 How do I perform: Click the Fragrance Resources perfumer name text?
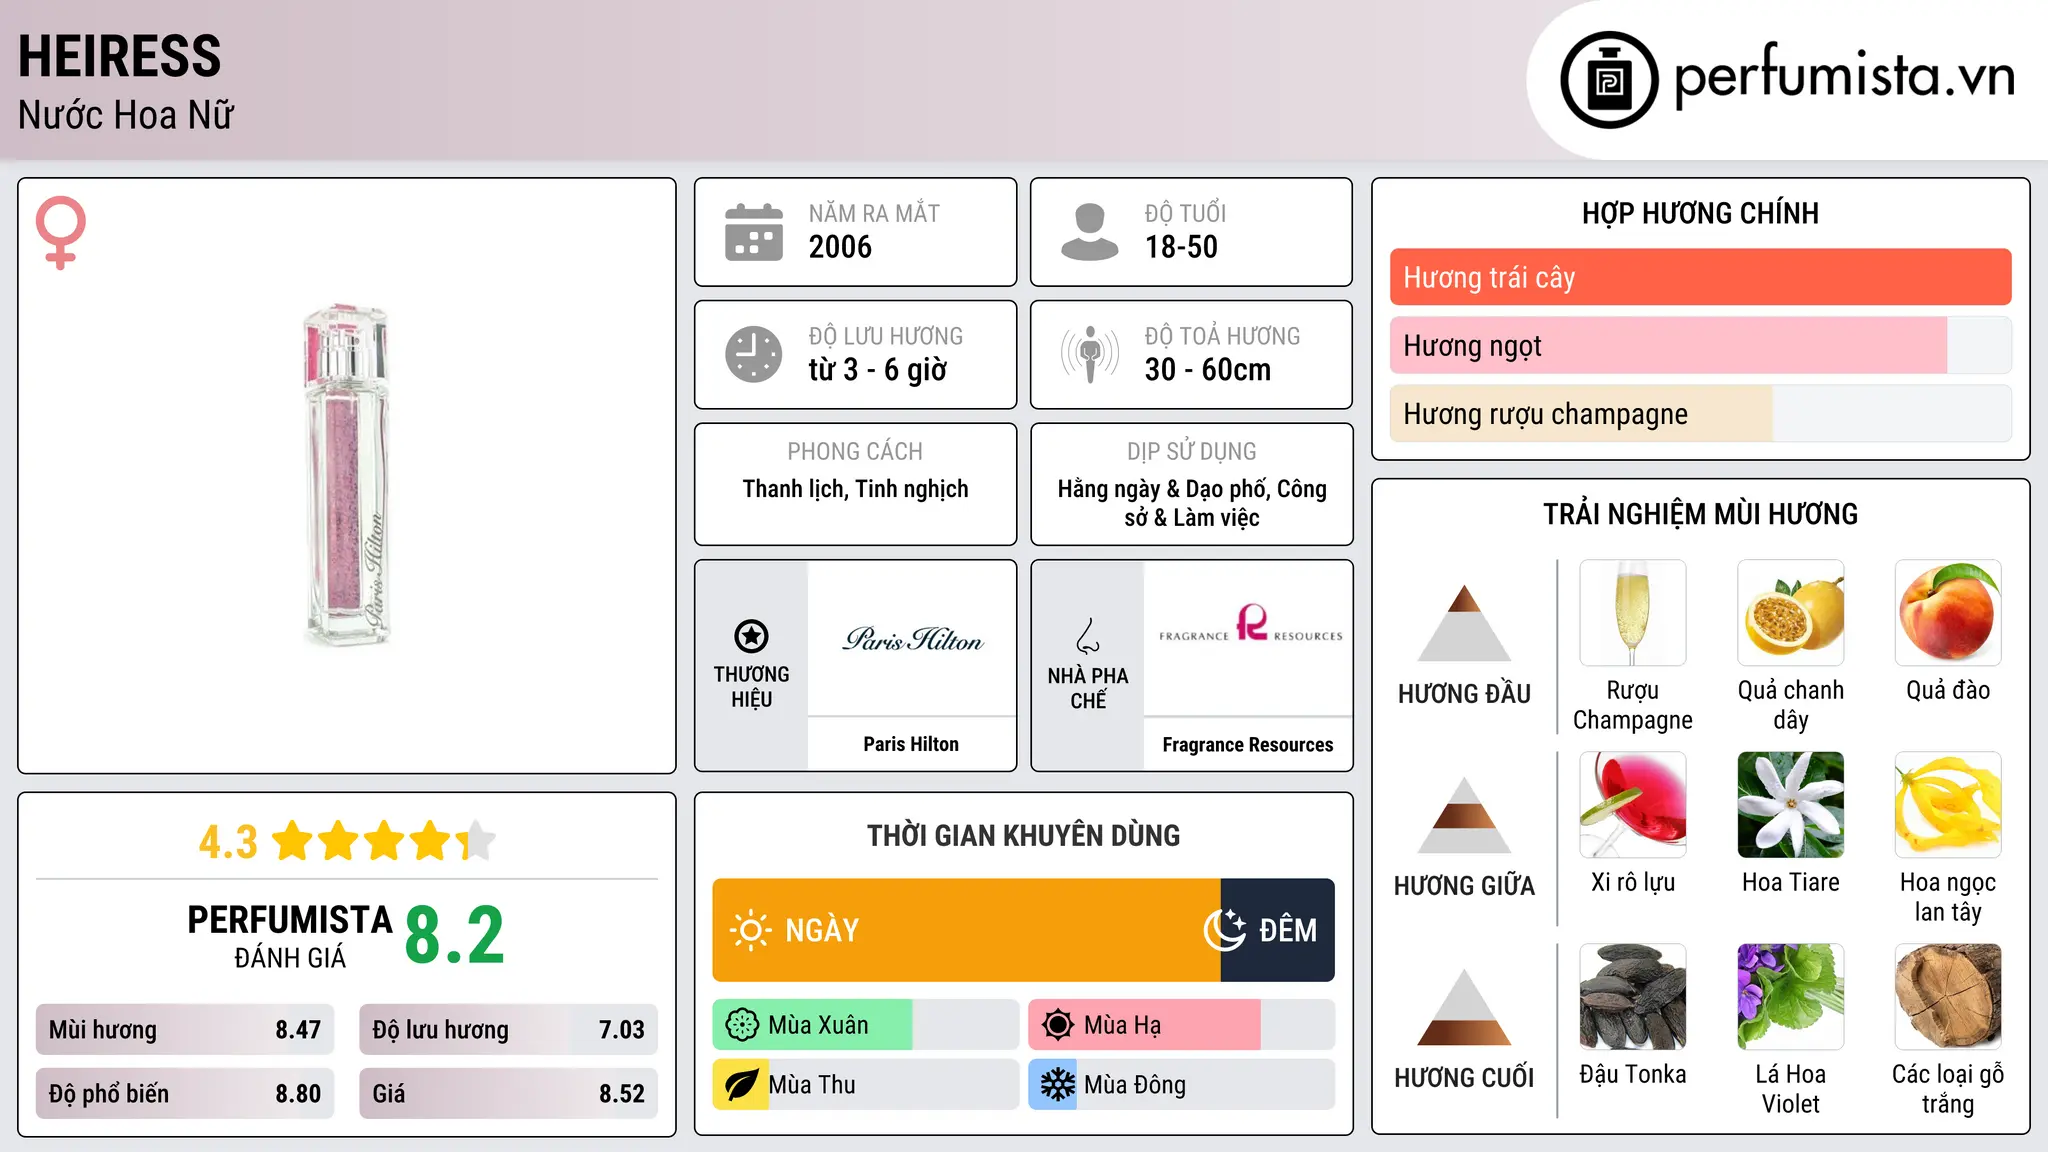coord(1248,745)
